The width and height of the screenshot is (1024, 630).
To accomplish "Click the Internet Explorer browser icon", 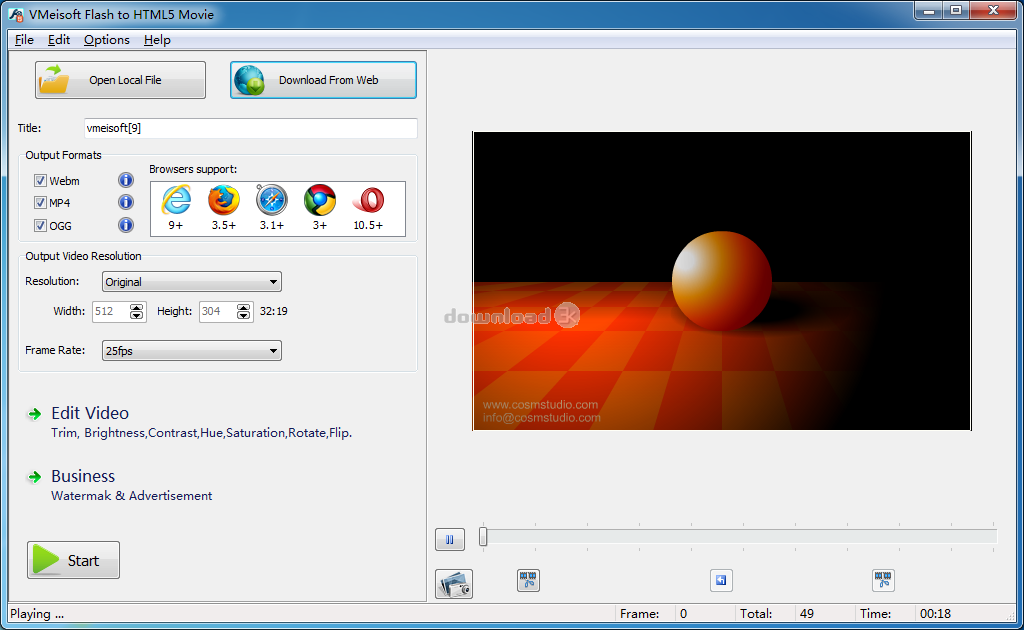I will click(176, 200).
